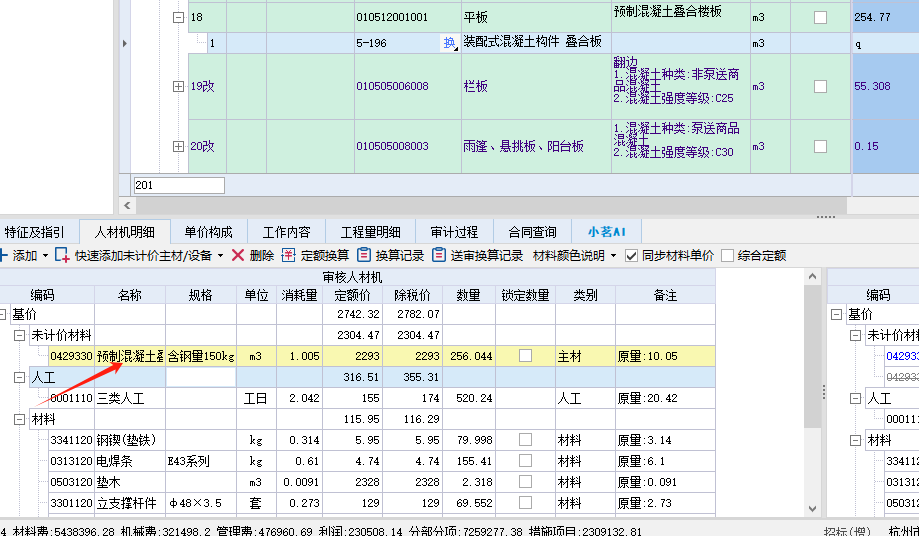The height and width of the screenshot is (536, 919).
Task: Click the 消耗里 column header
Action: pos(299,295)
